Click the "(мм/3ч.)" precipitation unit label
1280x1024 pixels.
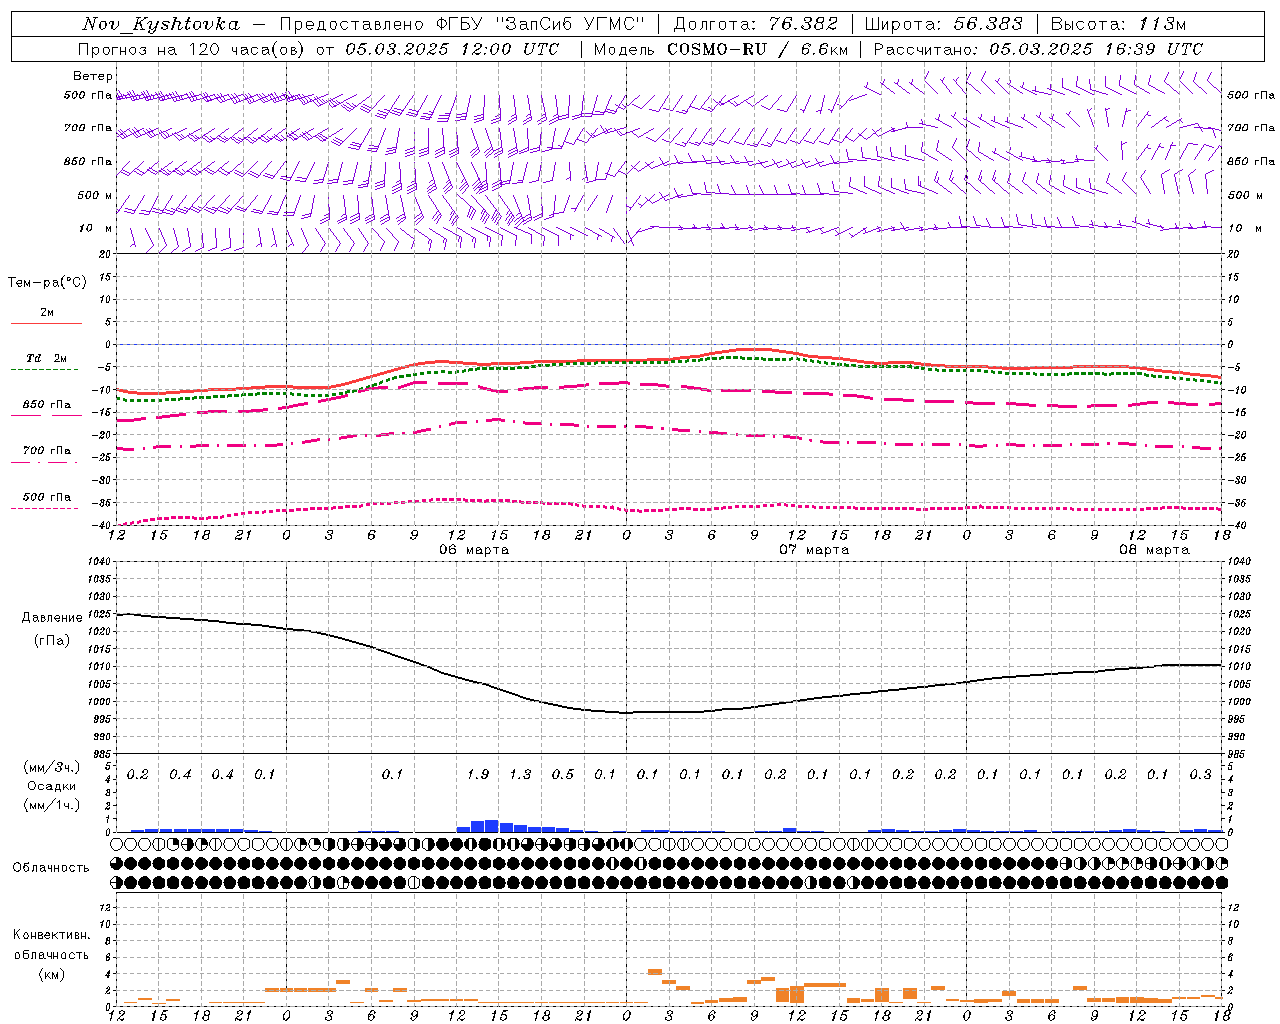tap(52, 767)
